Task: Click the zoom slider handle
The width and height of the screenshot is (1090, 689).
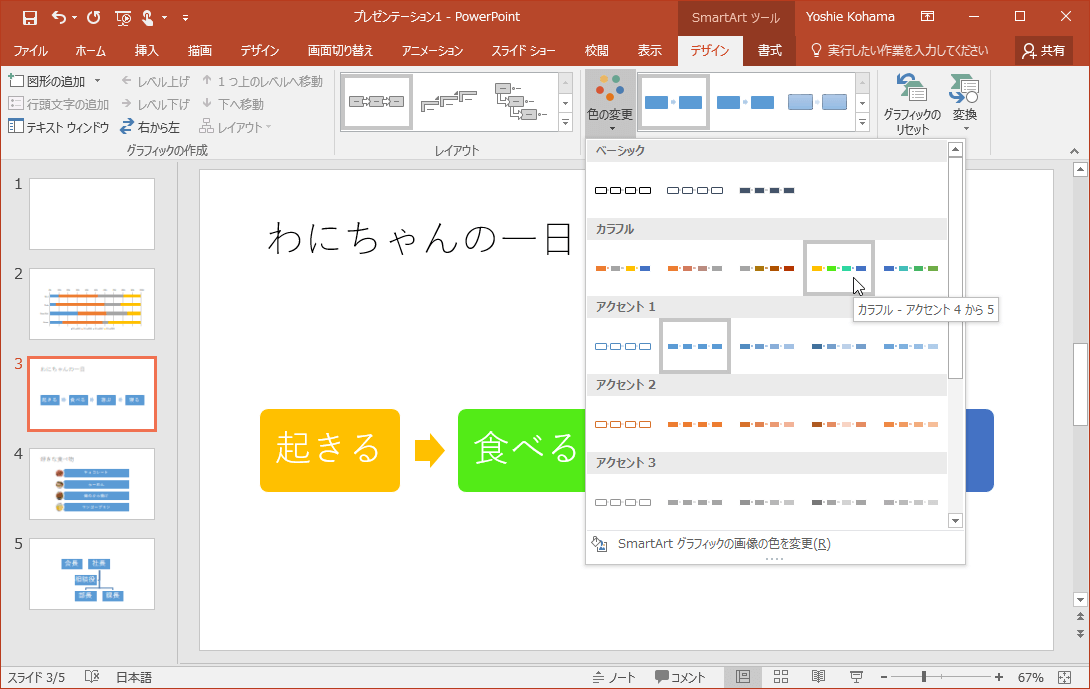Action: [924, 677]
